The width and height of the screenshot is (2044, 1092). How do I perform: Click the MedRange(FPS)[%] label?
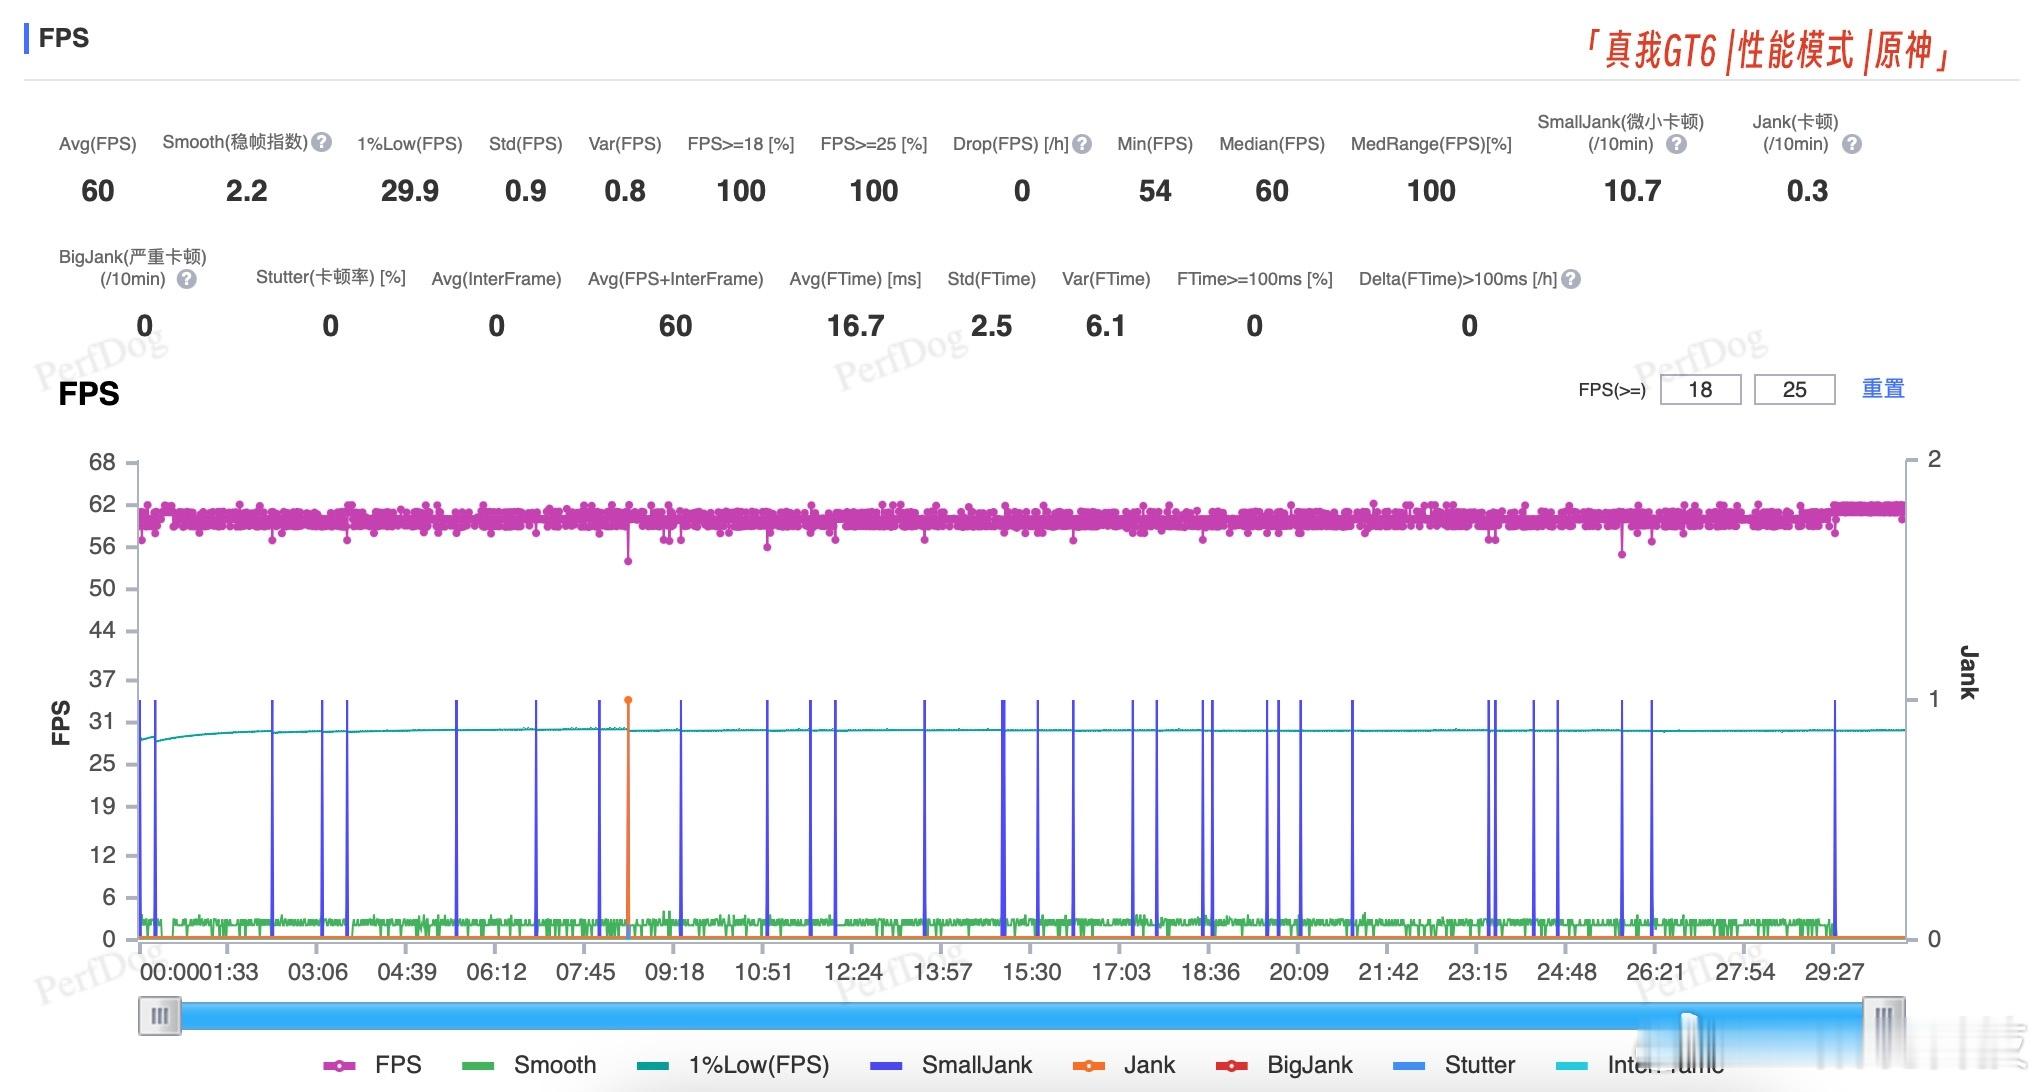1431,144
